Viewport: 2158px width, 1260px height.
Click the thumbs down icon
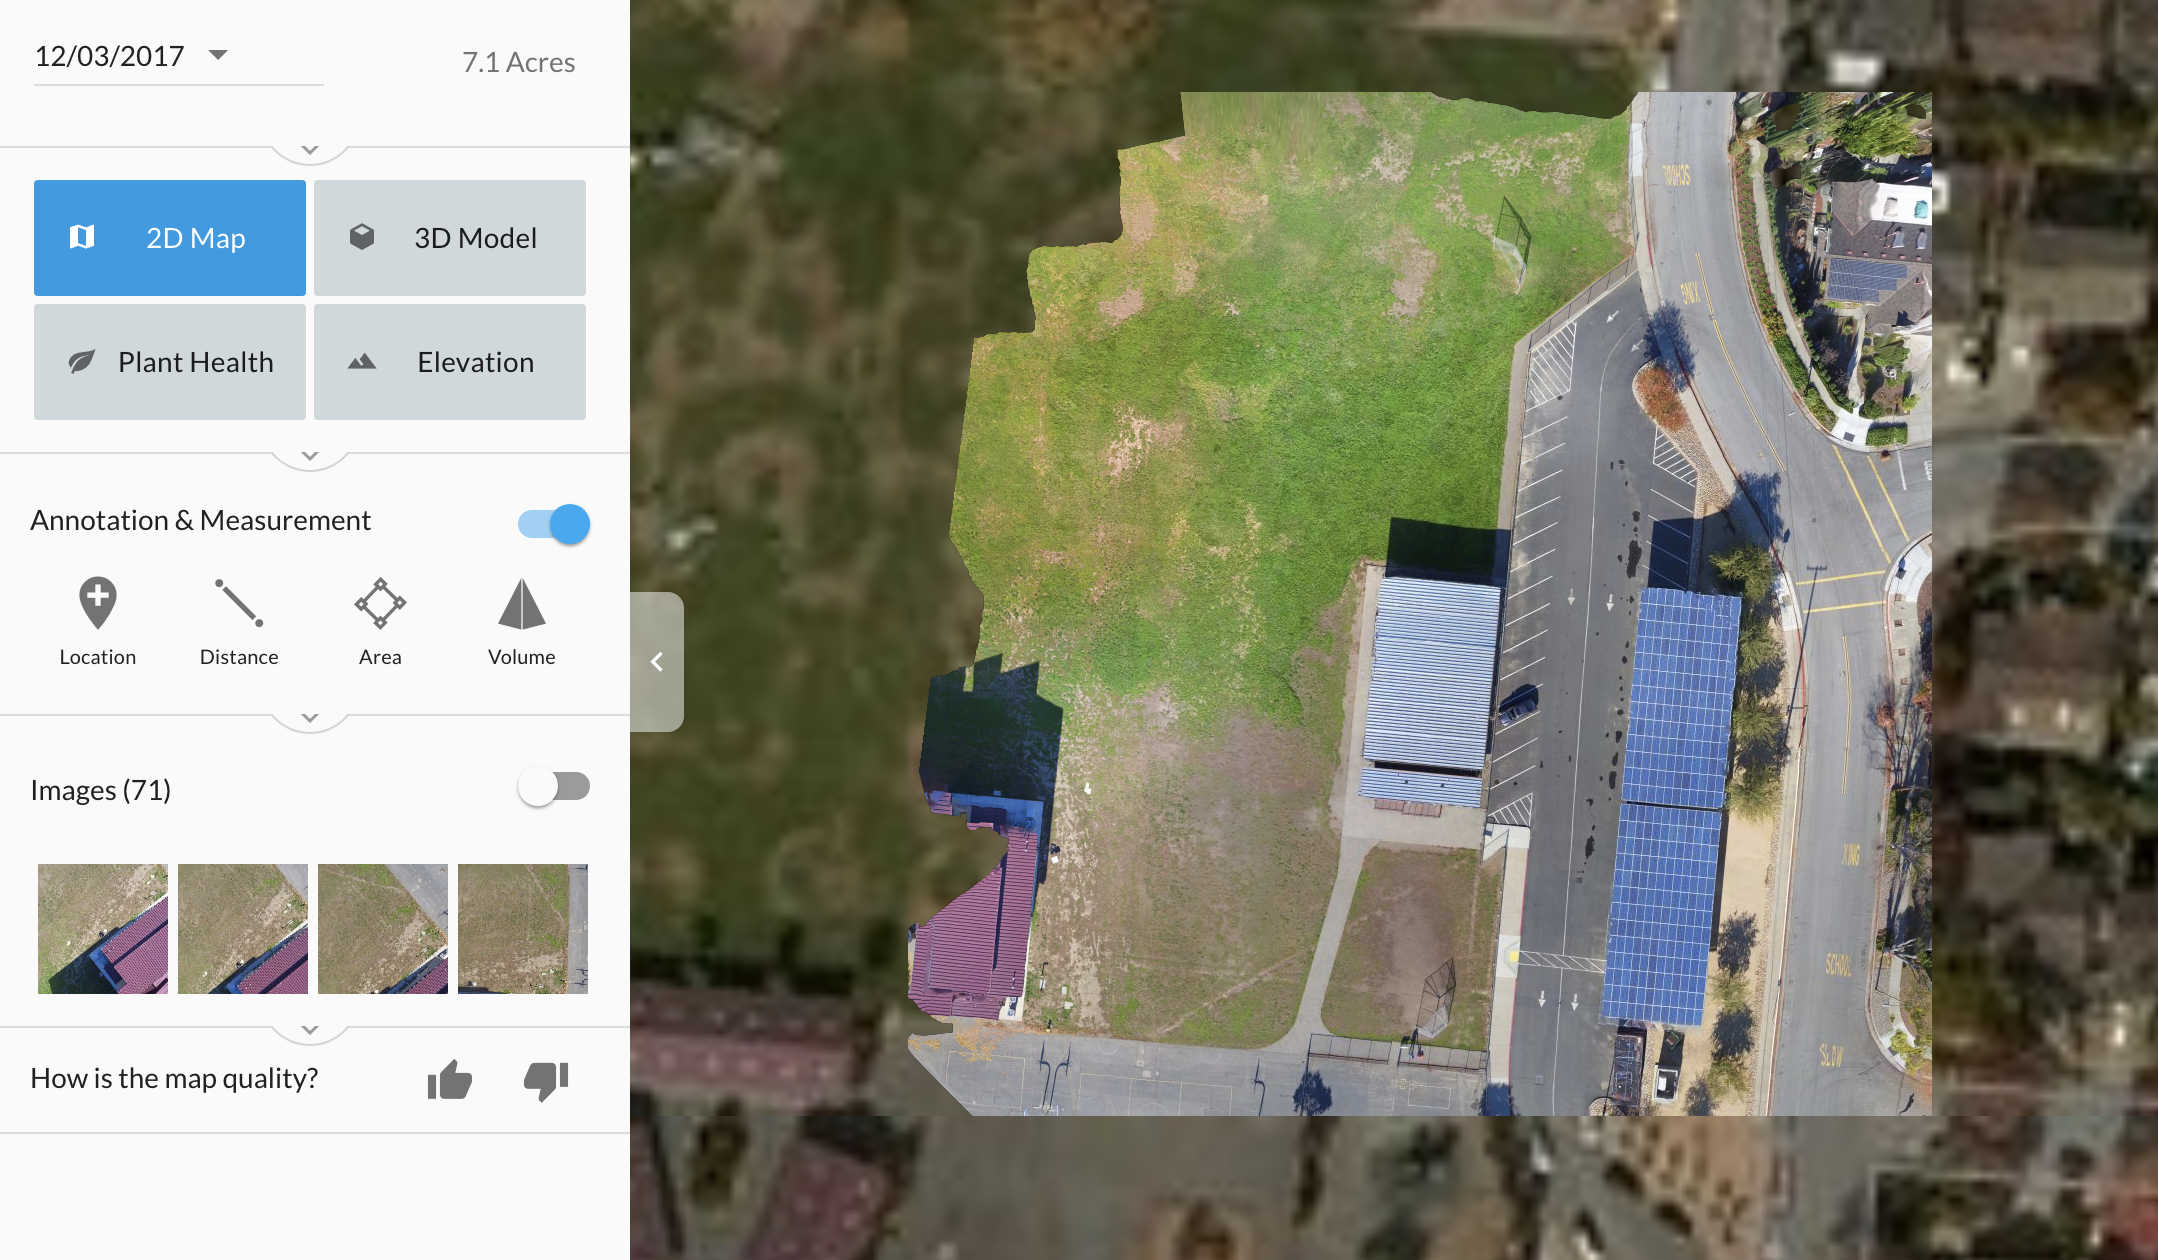pos(546,1080)
